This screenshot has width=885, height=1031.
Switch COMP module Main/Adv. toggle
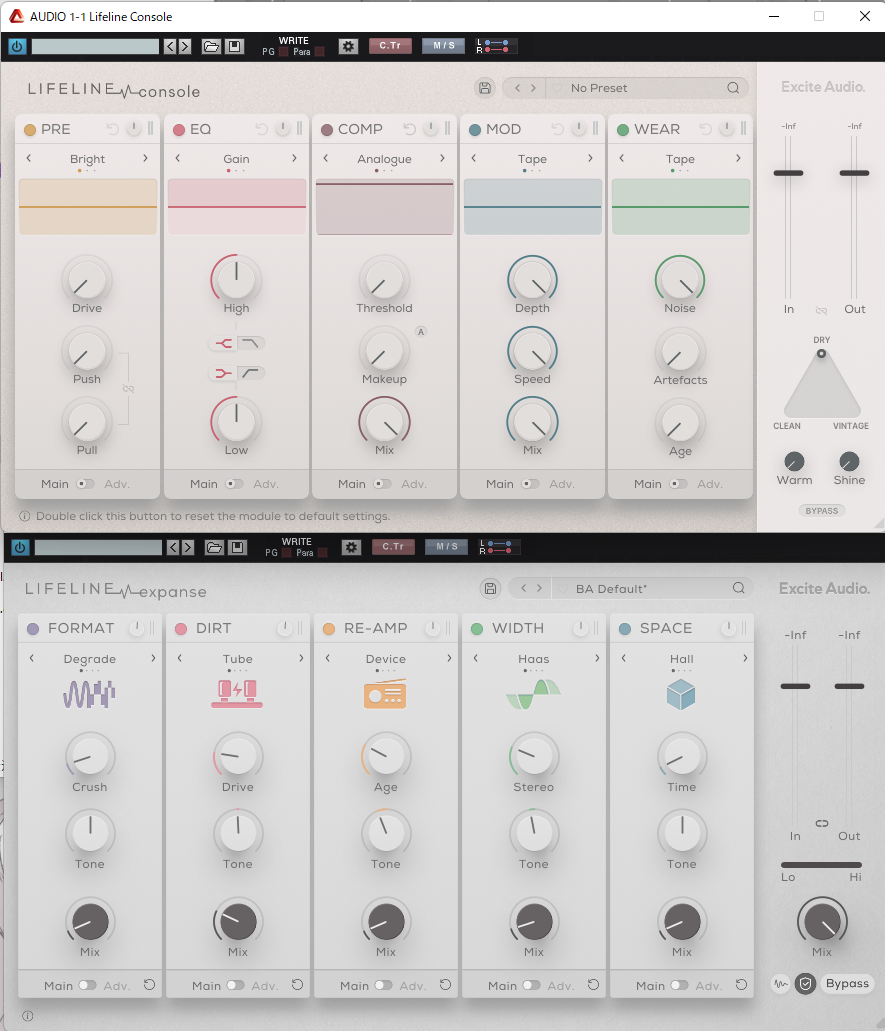(383, 484)
